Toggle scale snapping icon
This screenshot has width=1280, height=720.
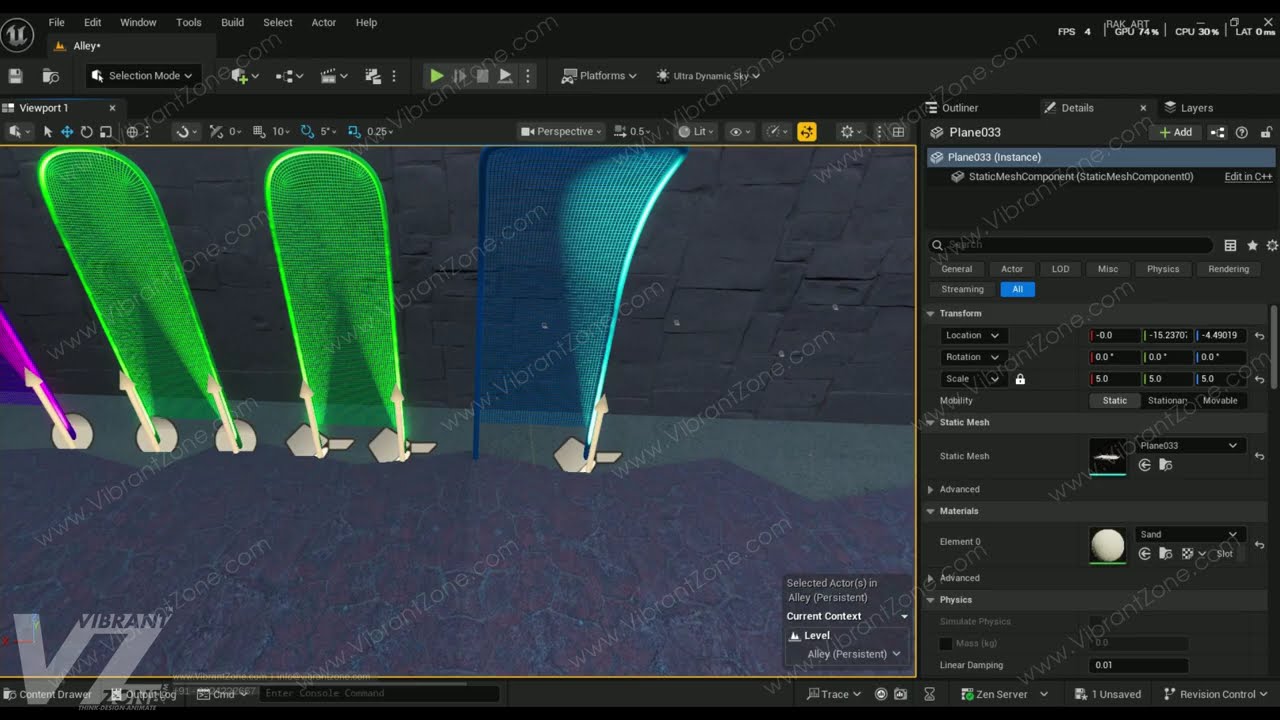click(354, 132)
